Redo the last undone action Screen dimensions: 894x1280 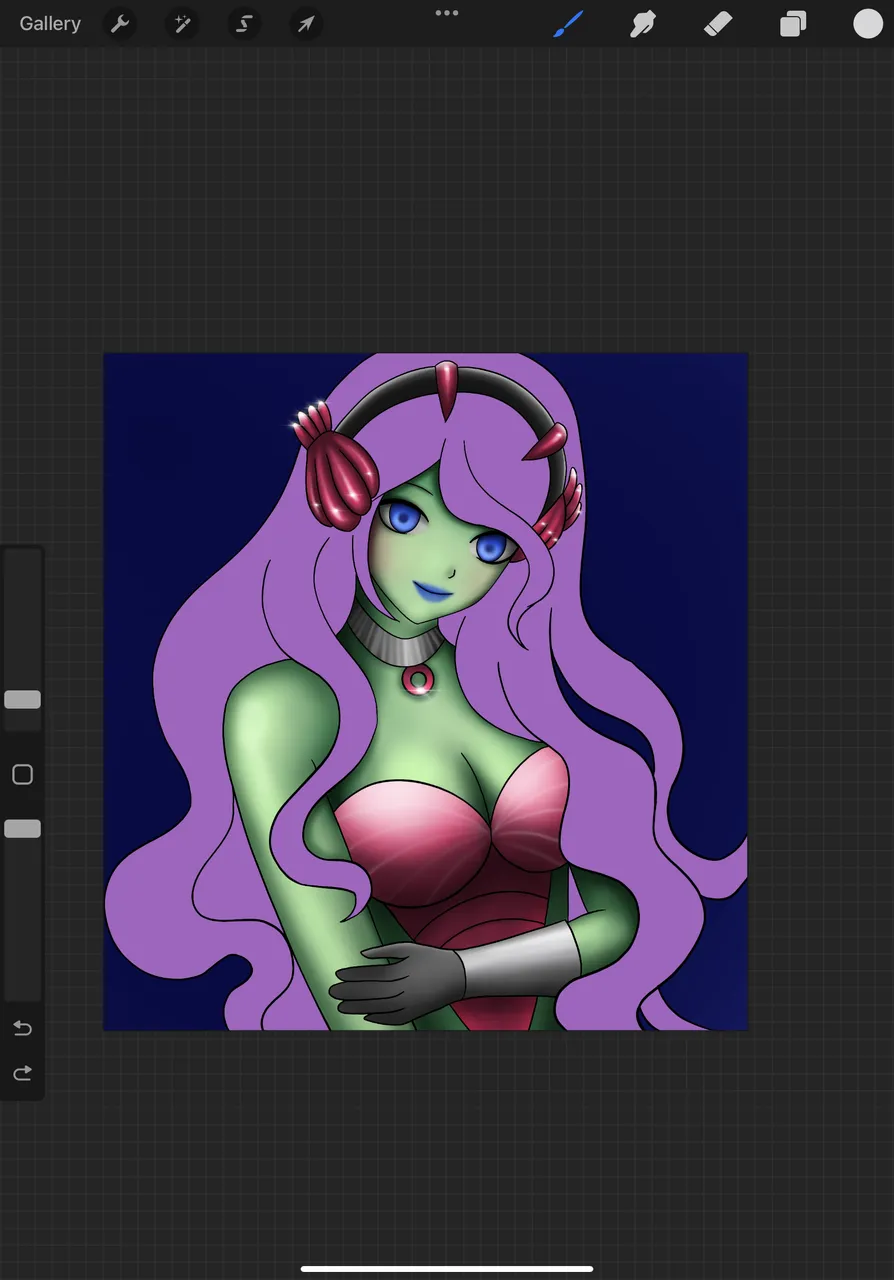coord(22,1074)
